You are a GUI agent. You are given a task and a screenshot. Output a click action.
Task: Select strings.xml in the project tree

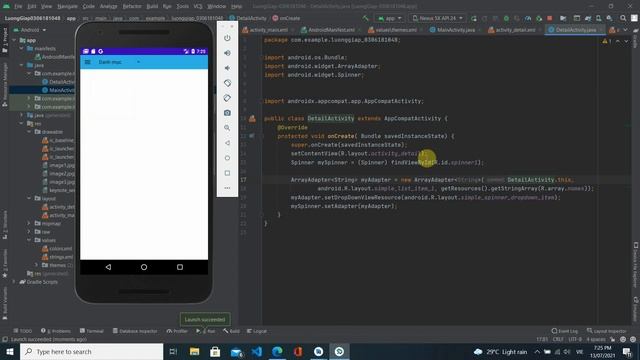click(x=58, y=257)
